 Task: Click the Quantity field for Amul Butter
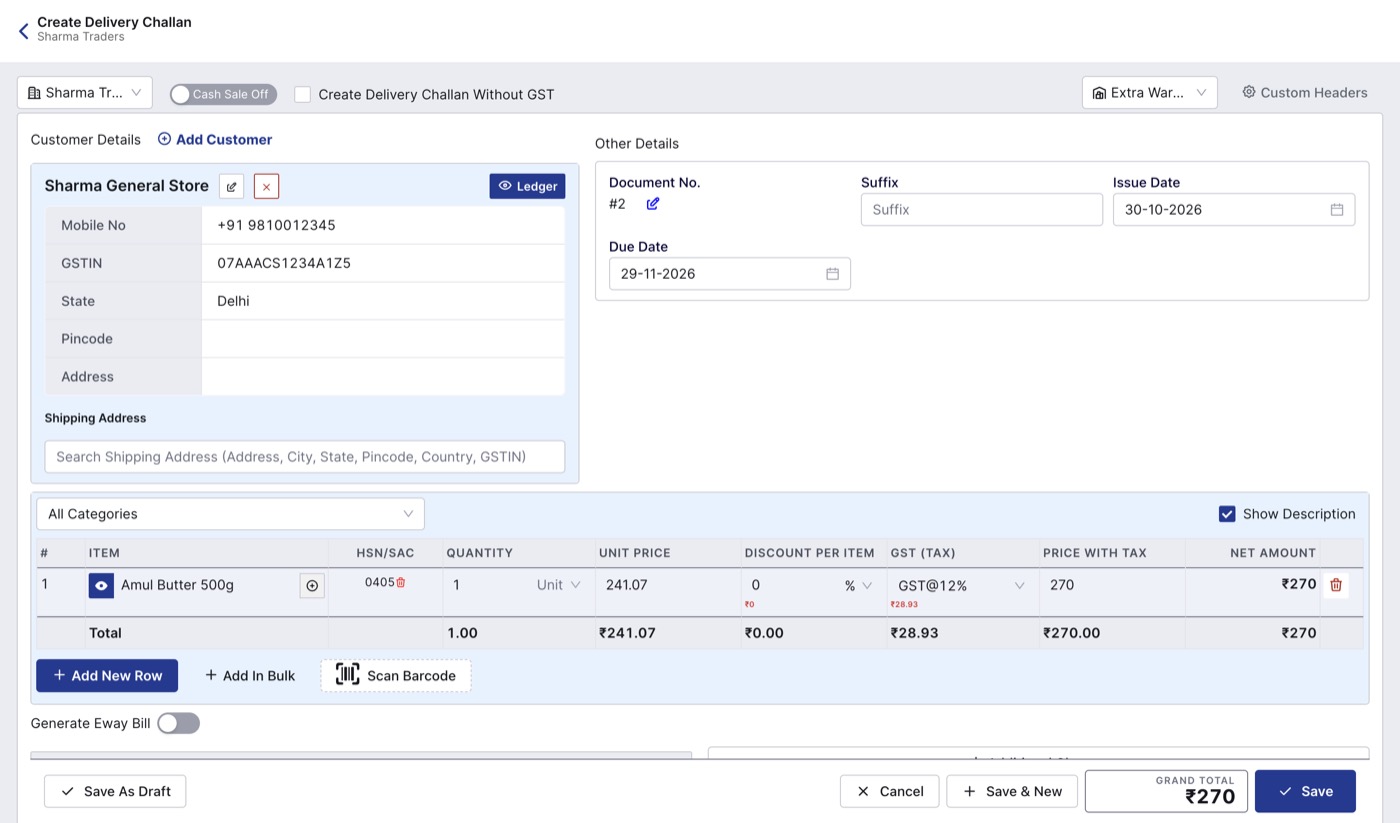click(x=488, y=585)
